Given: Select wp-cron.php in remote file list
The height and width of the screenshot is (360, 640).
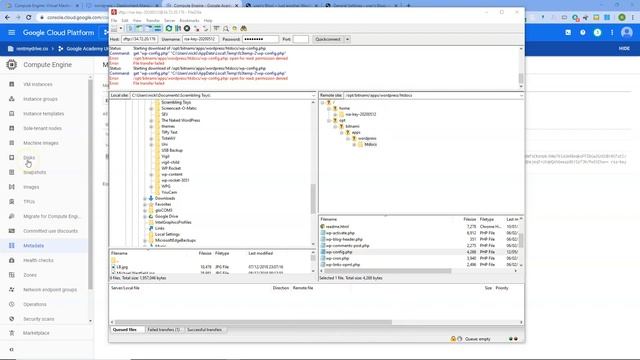Looking at the screenshot, I should [337, 258].
